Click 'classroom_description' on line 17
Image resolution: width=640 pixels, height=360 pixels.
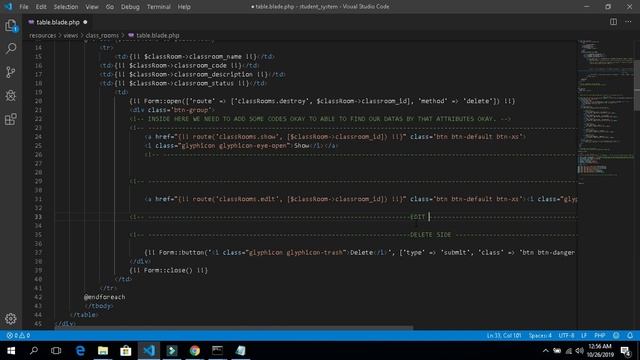(213, 74)
